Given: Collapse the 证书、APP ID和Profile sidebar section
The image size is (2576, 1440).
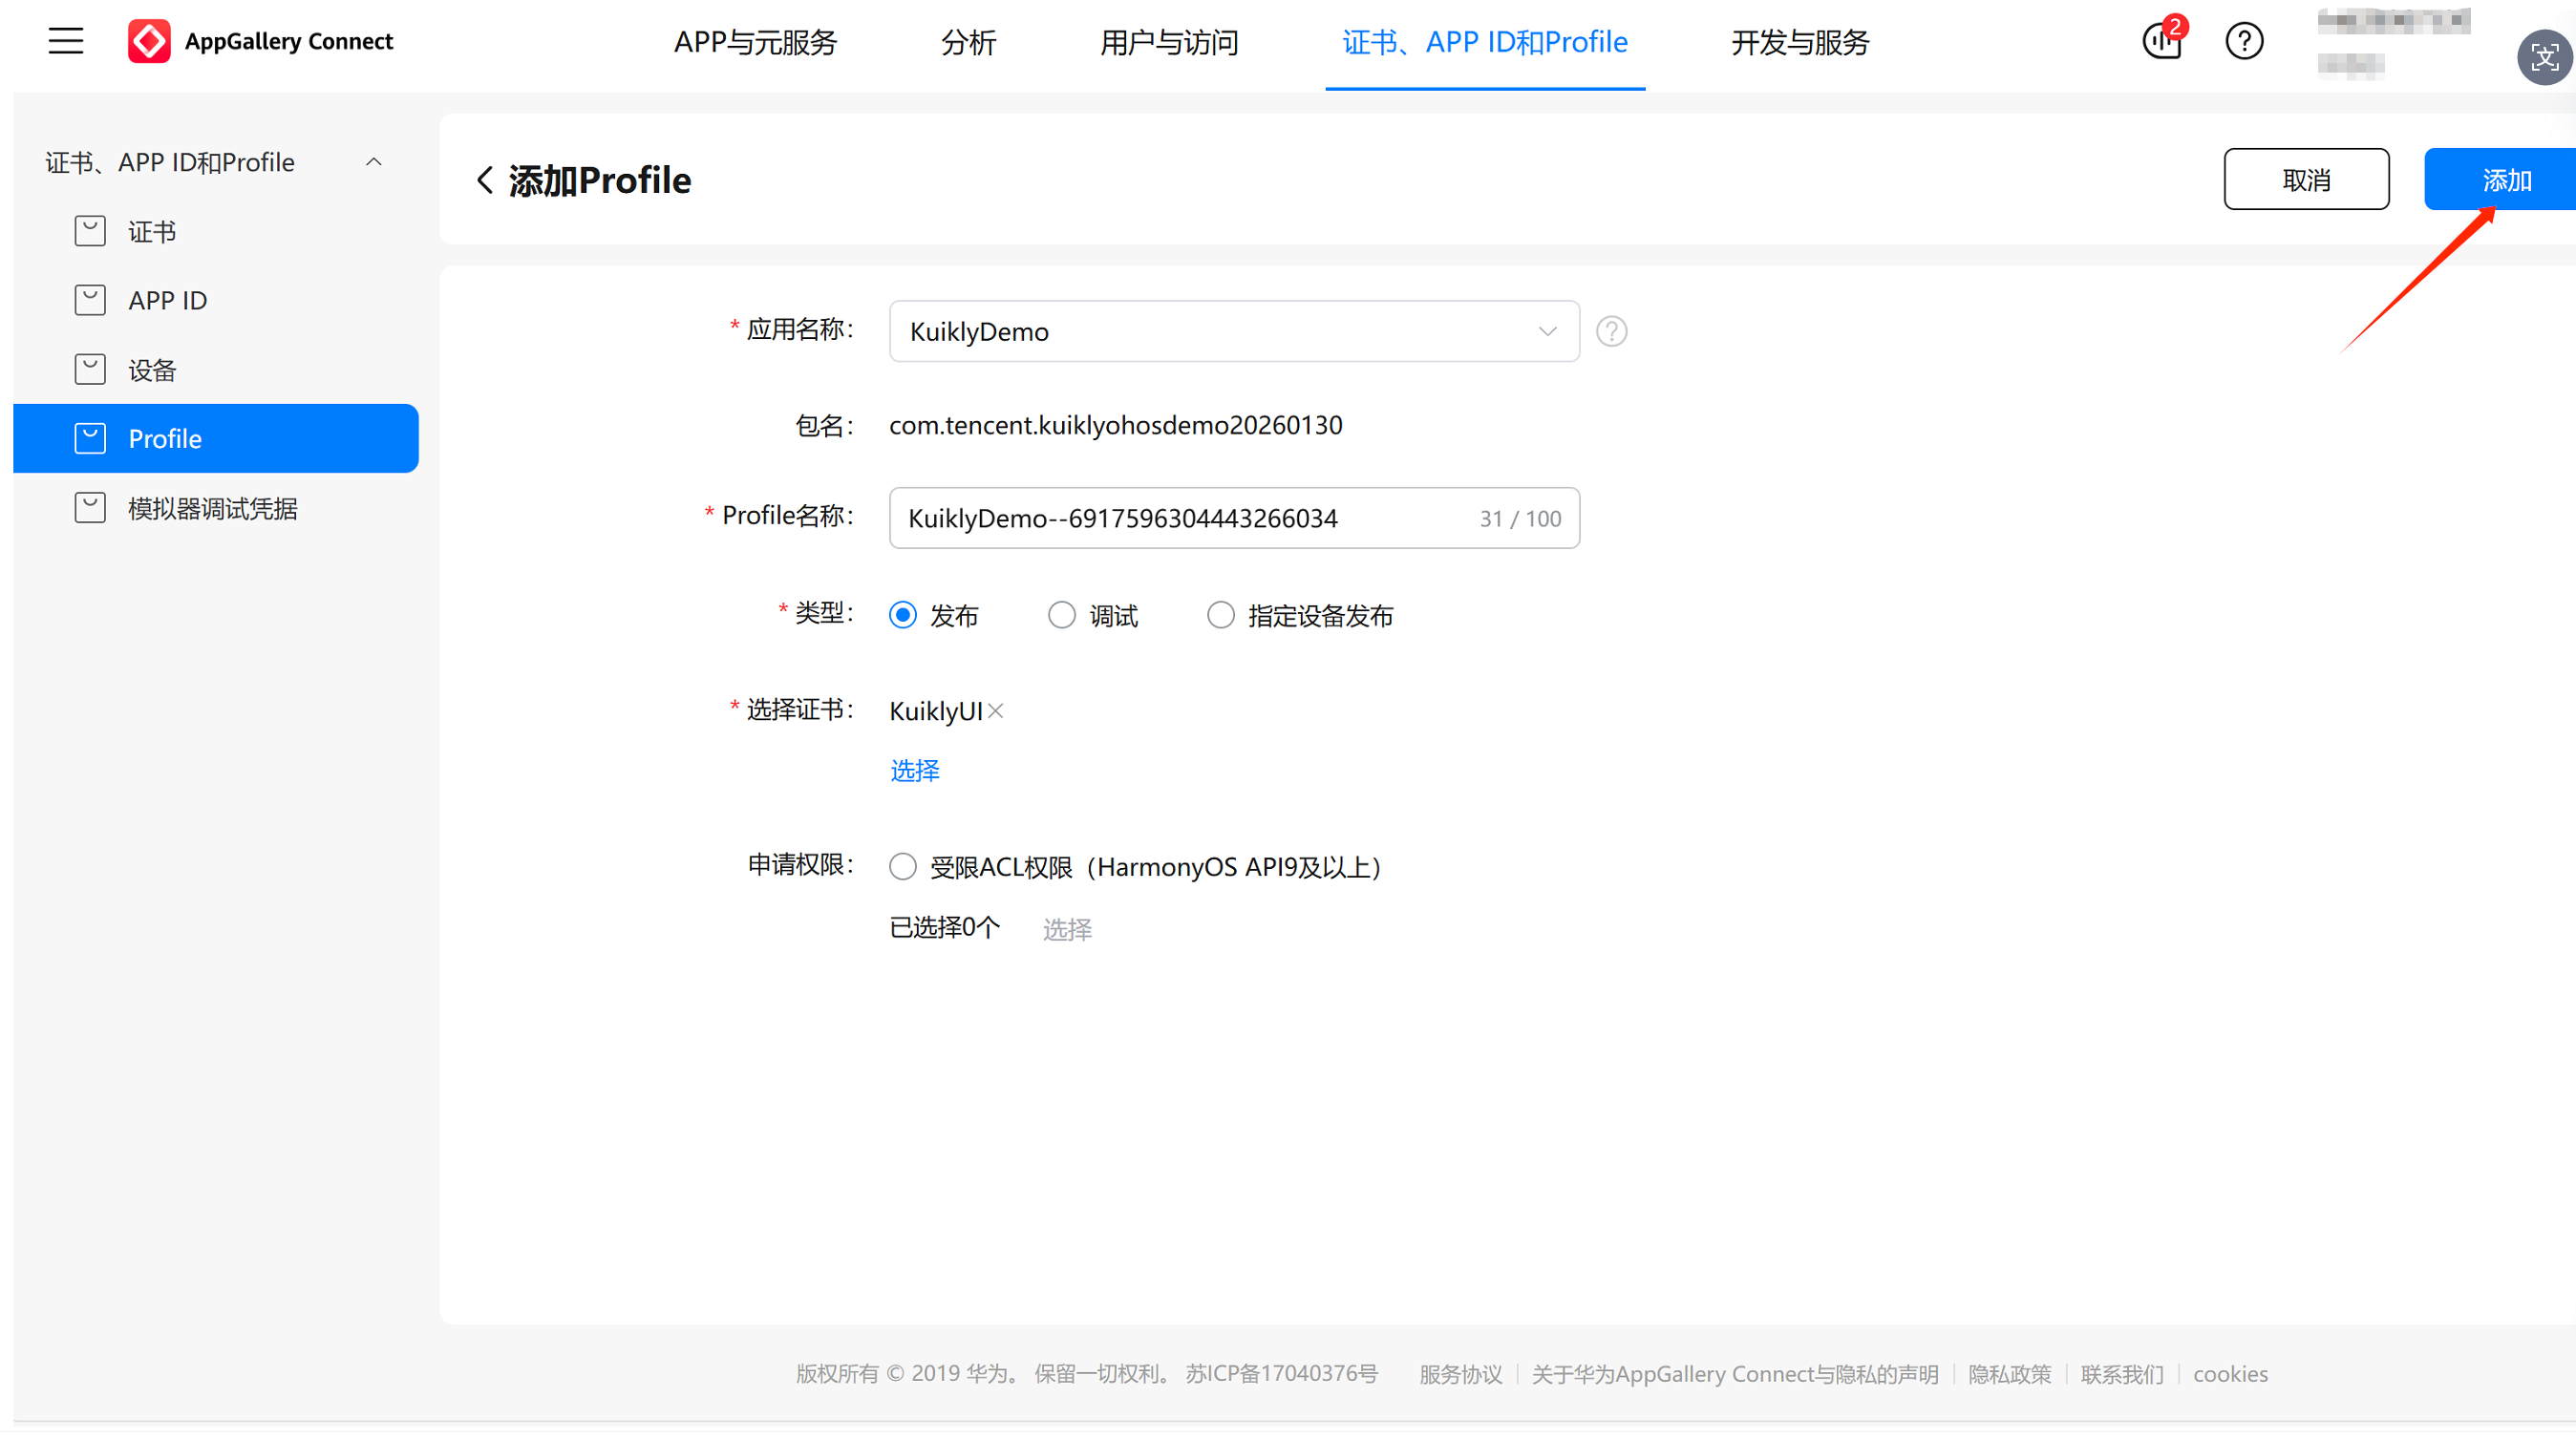Looking at the screenshot, I should (x=374, y=162).
